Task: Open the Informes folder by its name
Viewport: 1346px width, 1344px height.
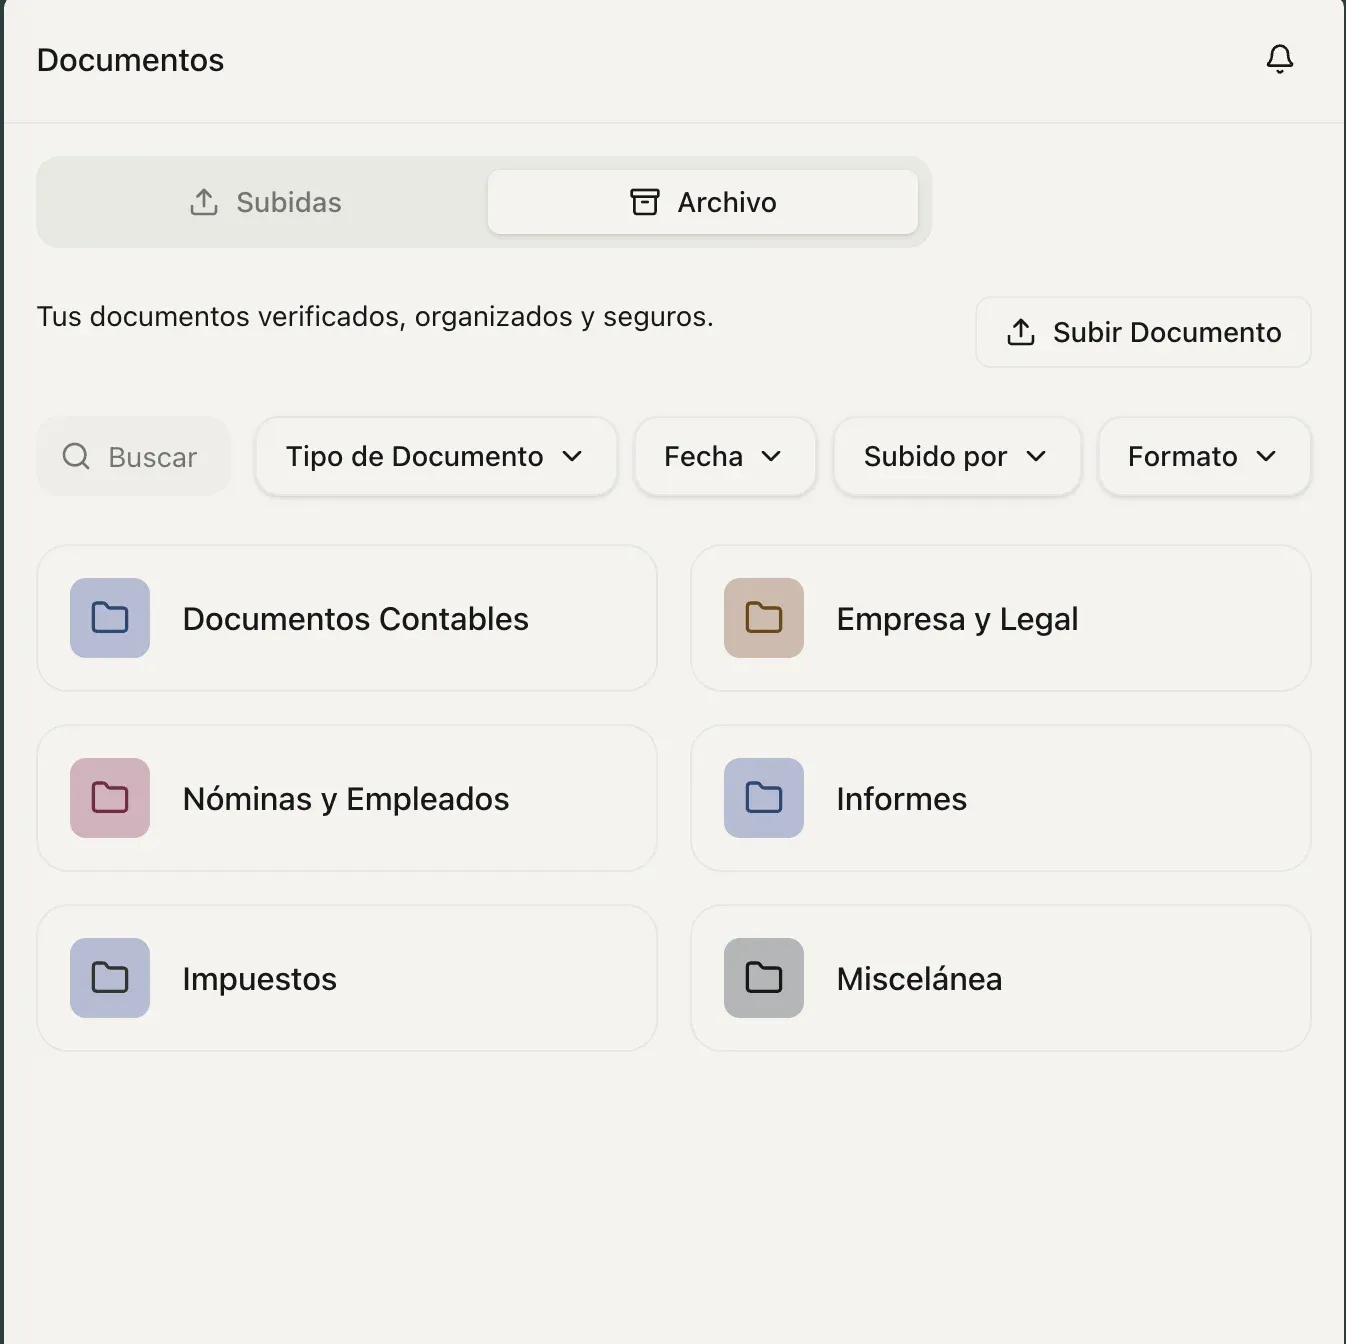Action: [901, 799]
